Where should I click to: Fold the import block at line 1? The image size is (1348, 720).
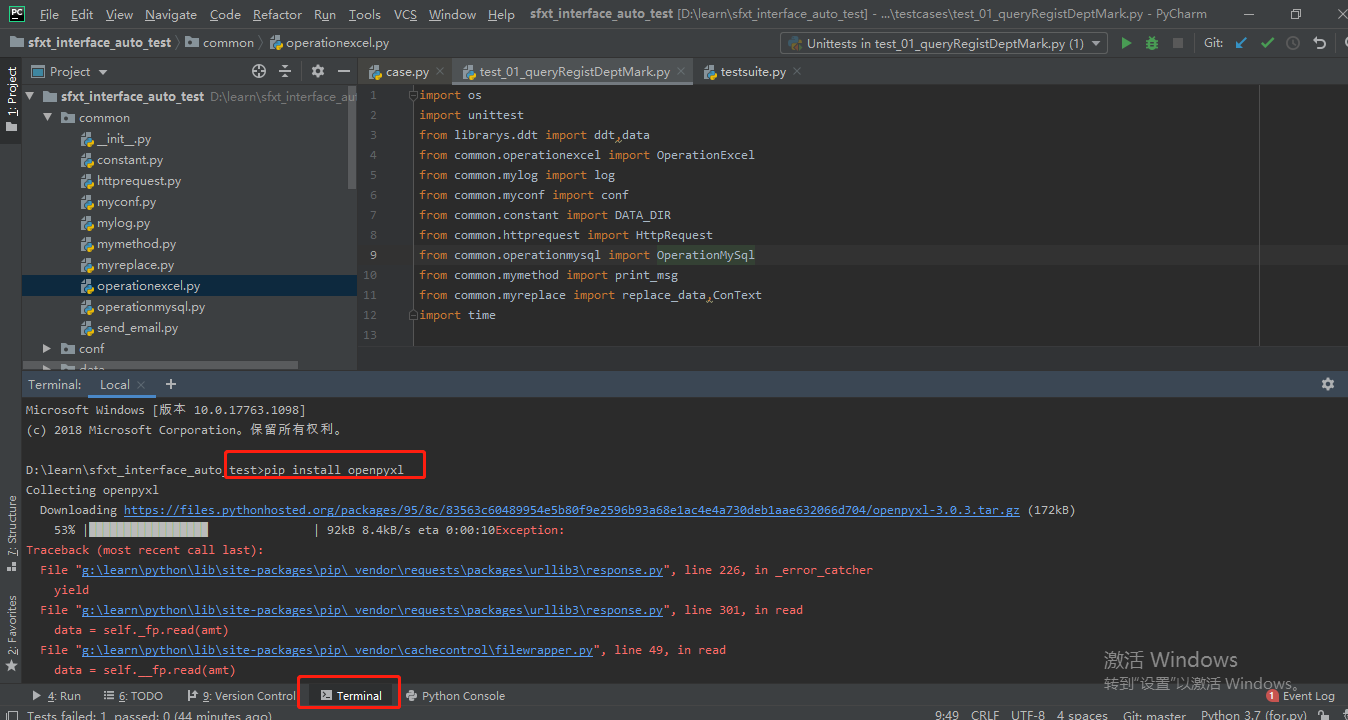click(413, 95)
